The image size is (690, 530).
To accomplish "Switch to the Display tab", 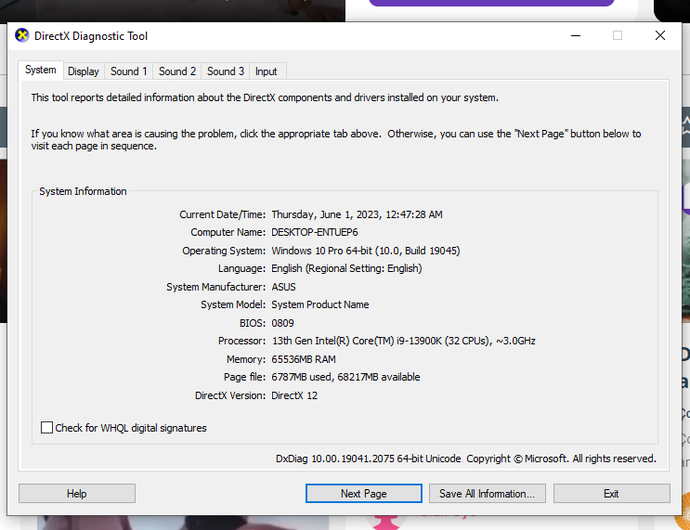I will pos(83,71).
